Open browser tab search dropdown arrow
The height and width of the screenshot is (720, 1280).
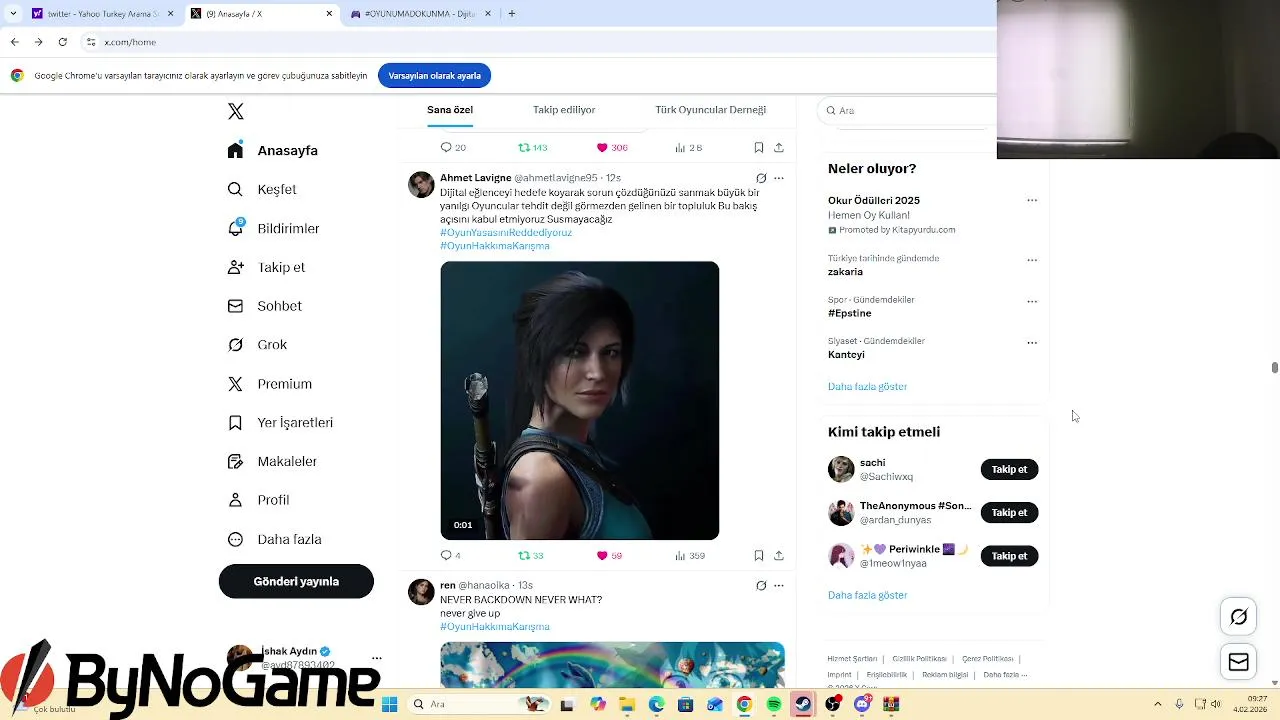click(13, 14)
